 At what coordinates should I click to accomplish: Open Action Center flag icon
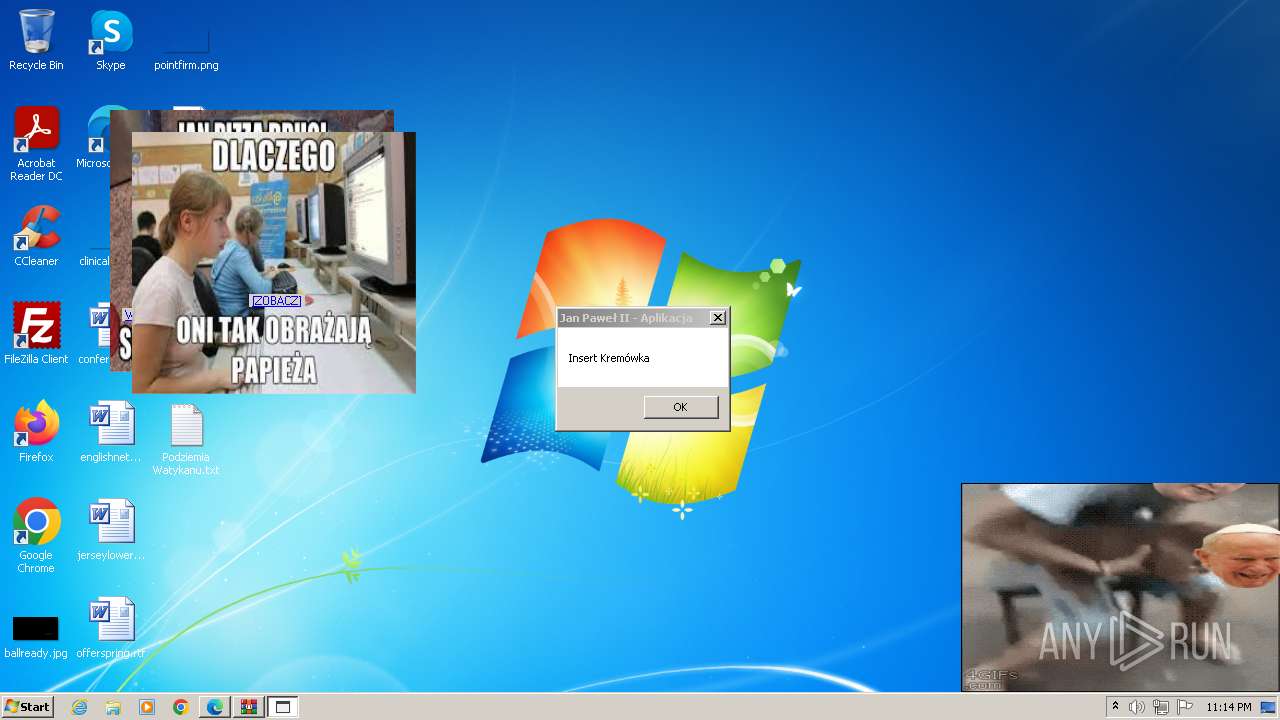[x=1184, y=707]
